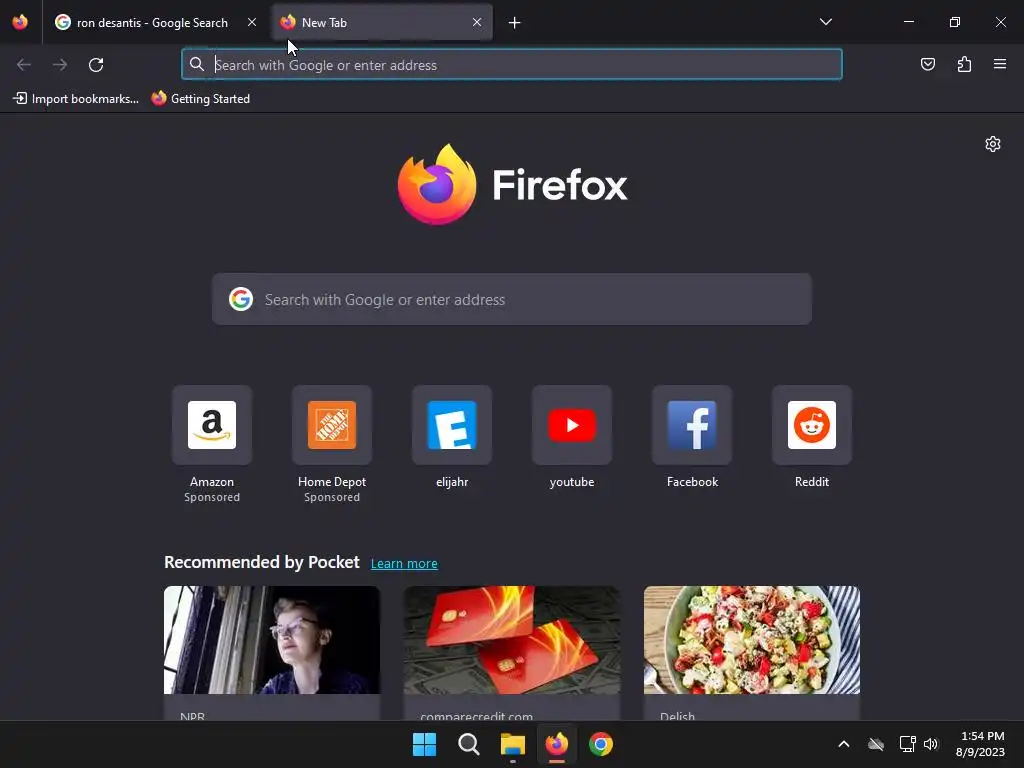
Task: Expand the hidden system tray icons
Action: click(x=844, y=744)
